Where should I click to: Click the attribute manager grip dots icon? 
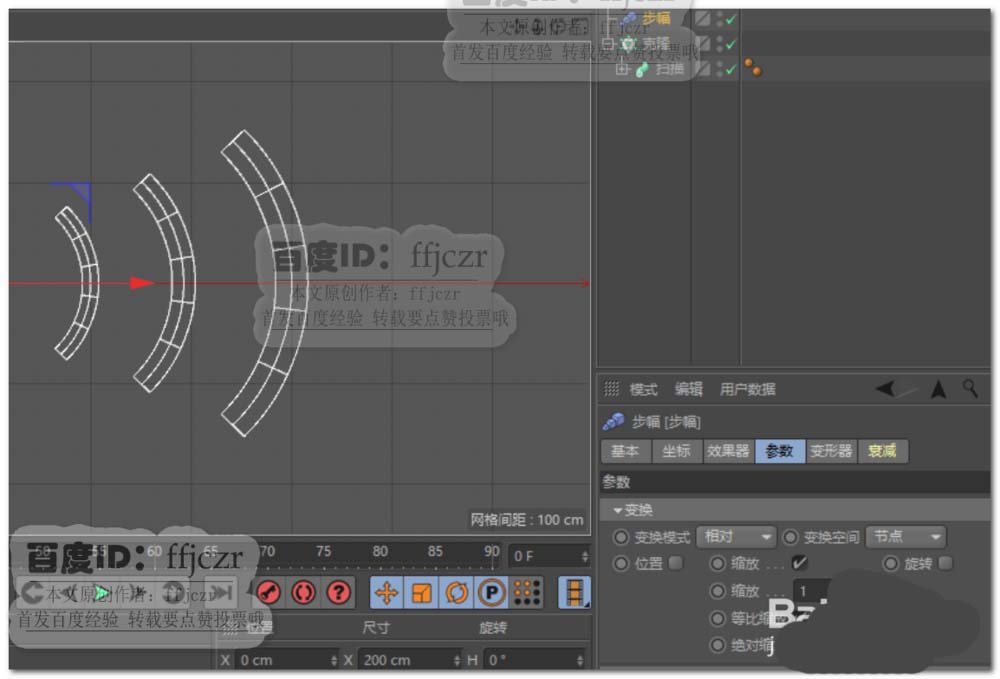(611, 388)
